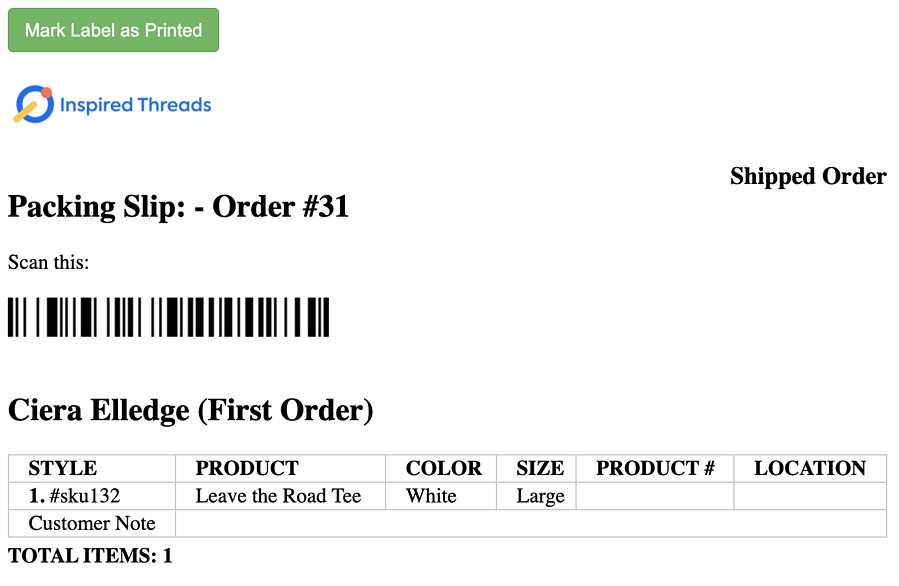Click the PRODUCT # column header
The width and height of the screenshot is (899, 586).
click(x=655, y=468)
